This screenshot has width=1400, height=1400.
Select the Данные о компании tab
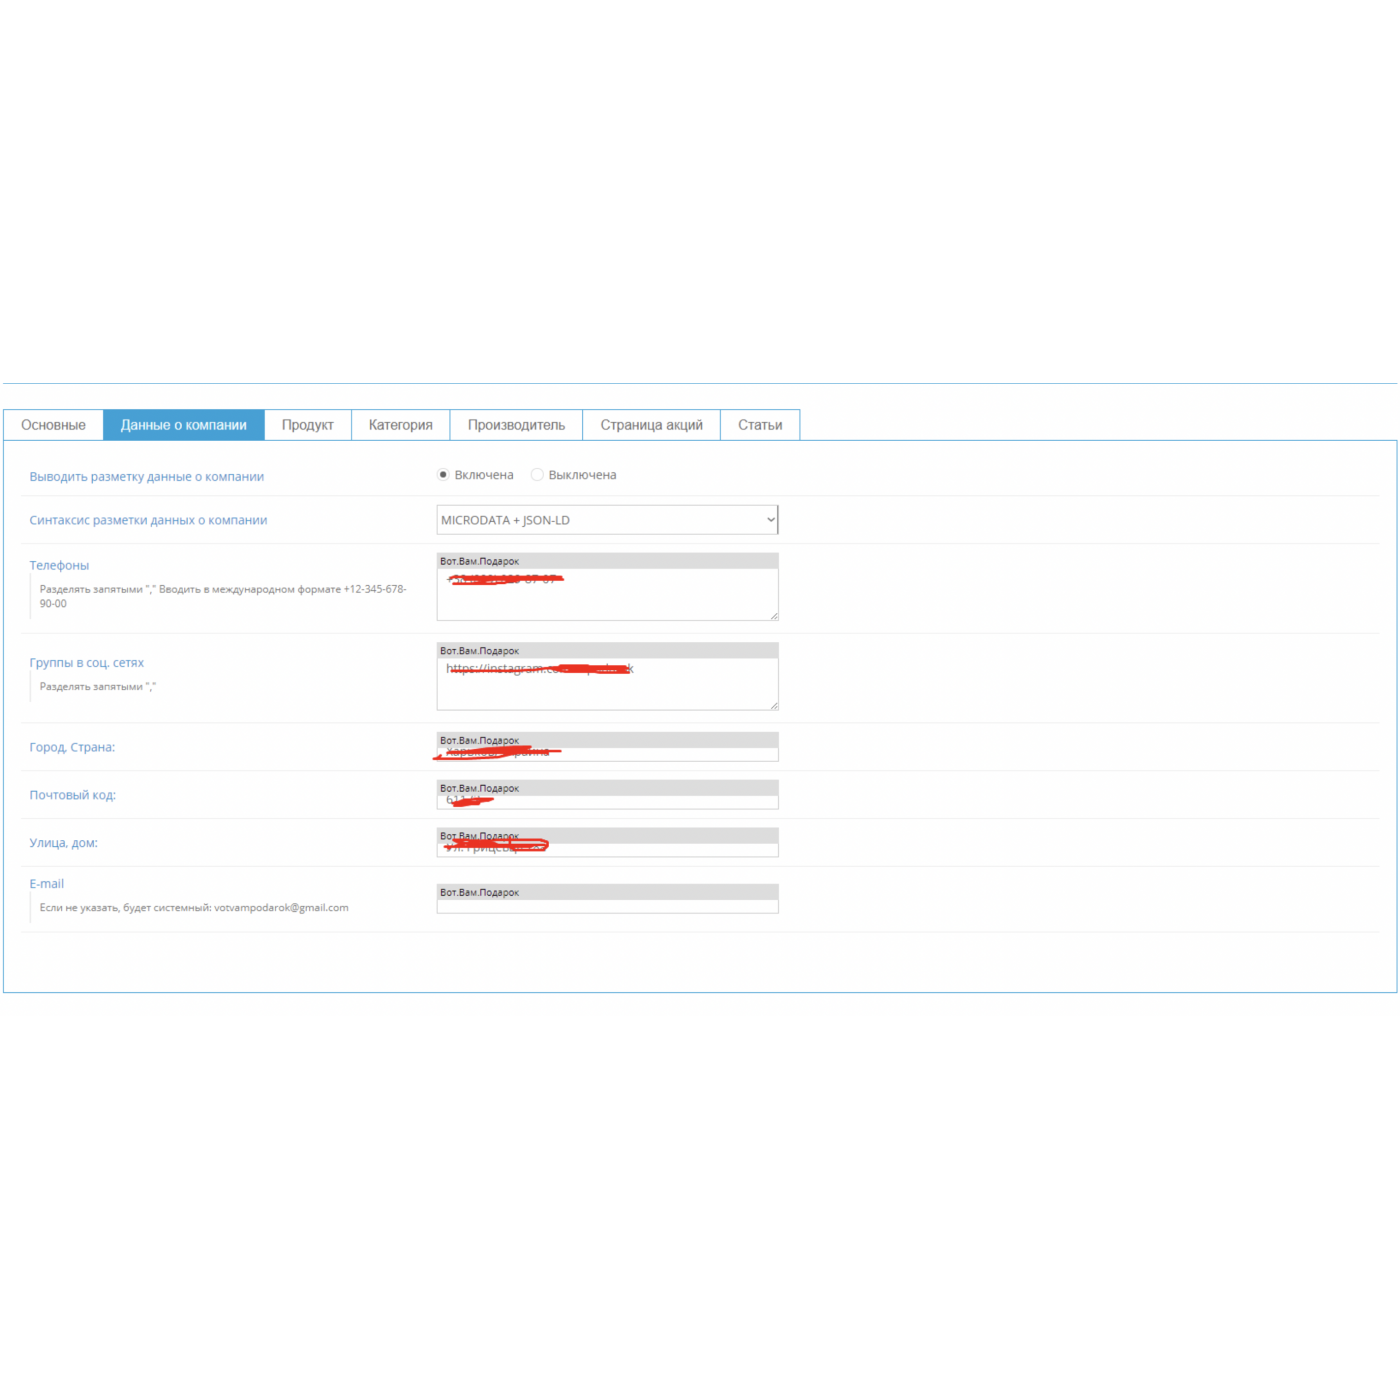click(183, 425)
